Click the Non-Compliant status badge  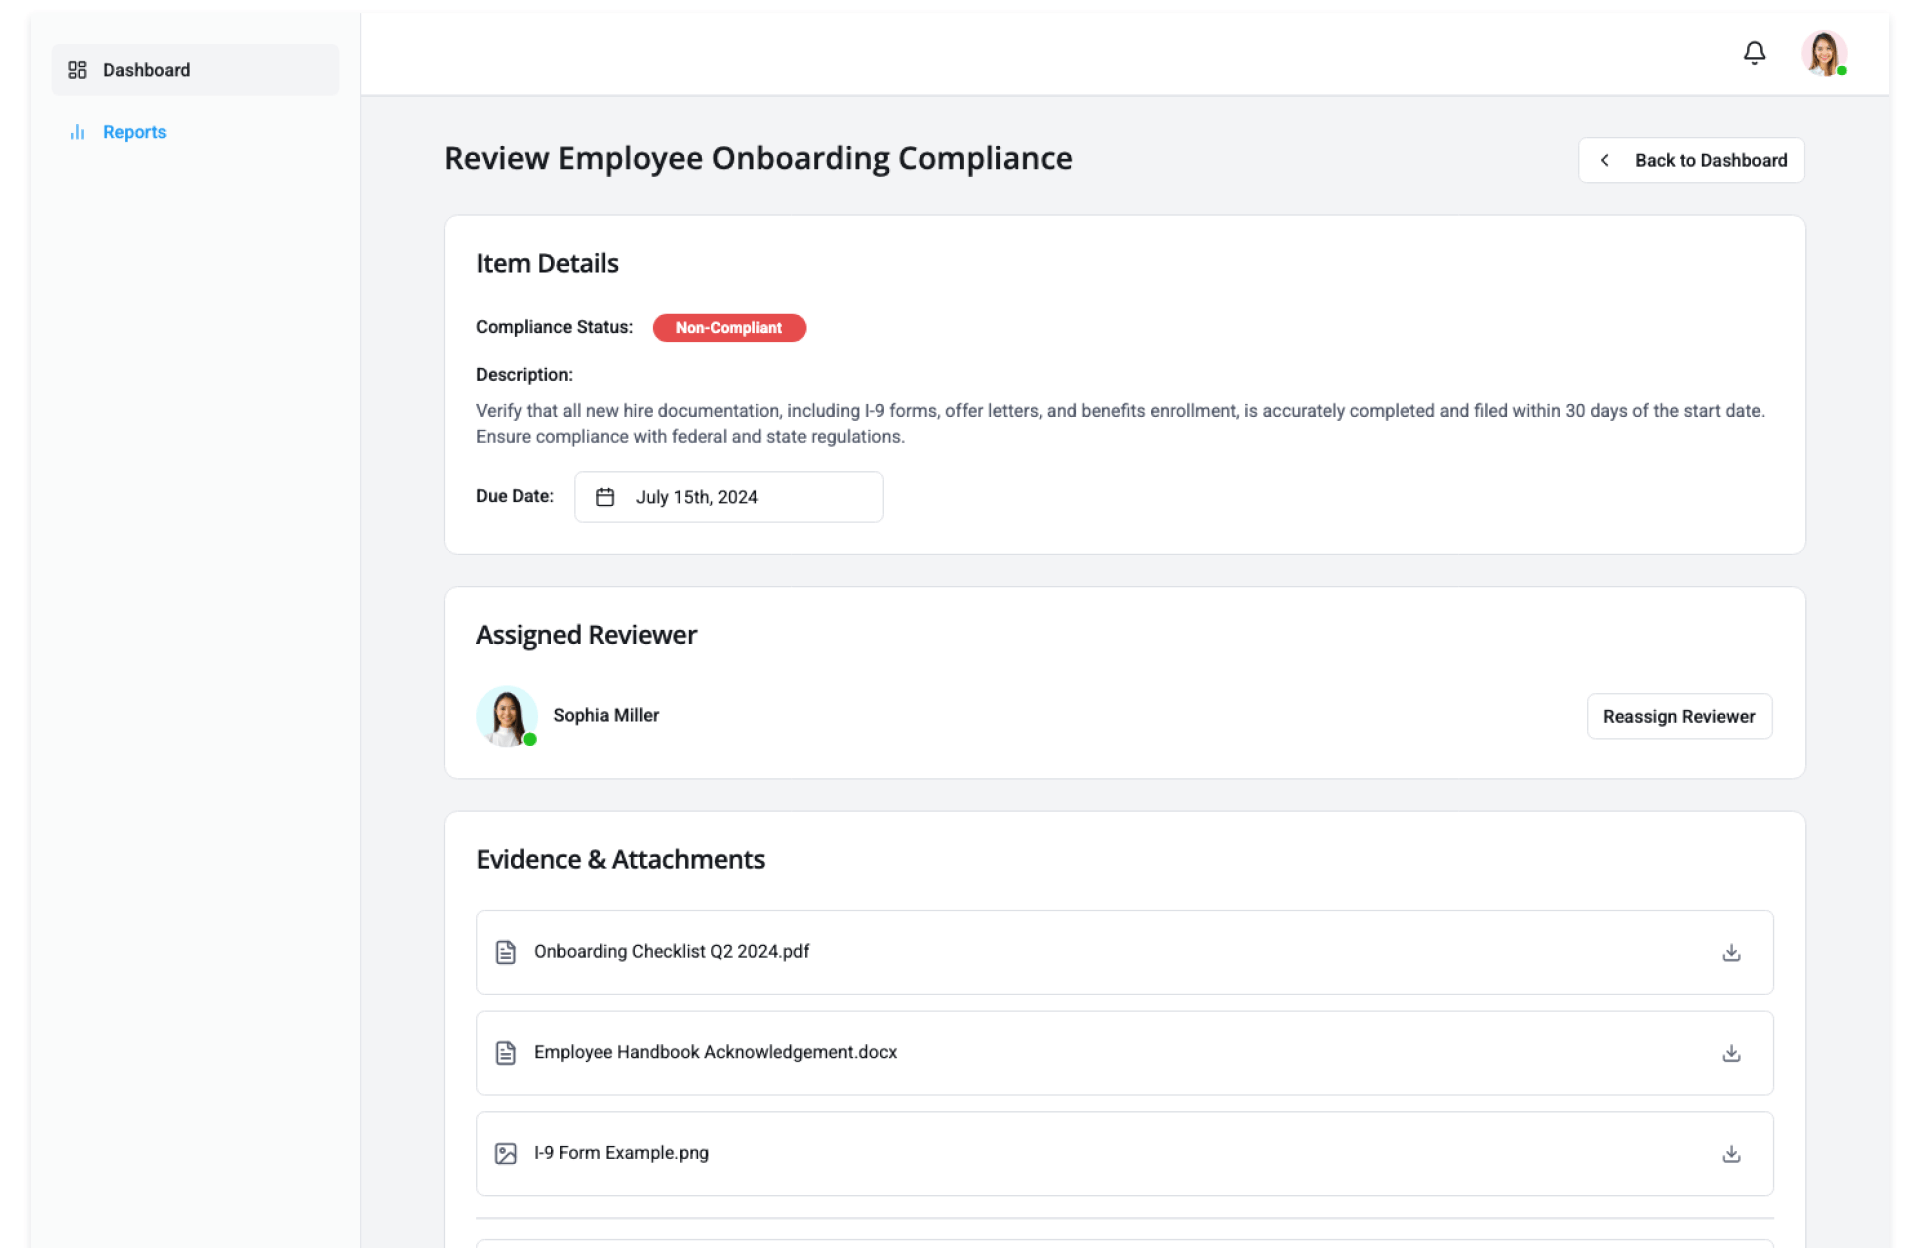(x=728, y=328)
